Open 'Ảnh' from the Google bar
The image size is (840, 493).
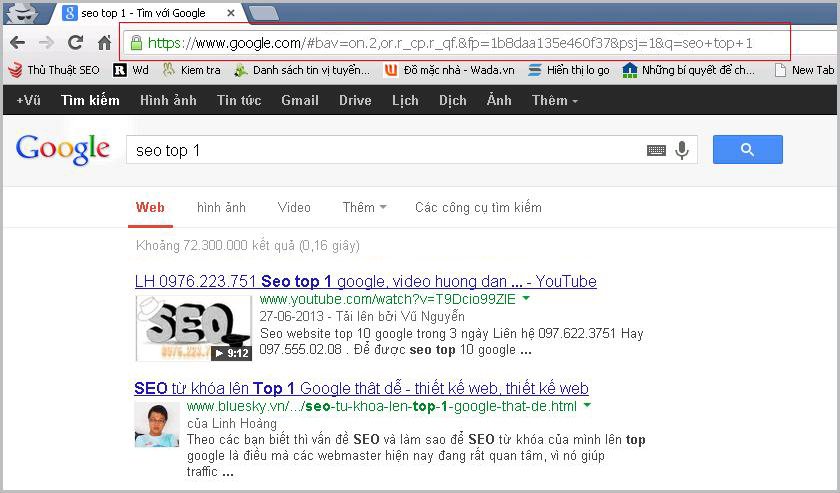499,100
